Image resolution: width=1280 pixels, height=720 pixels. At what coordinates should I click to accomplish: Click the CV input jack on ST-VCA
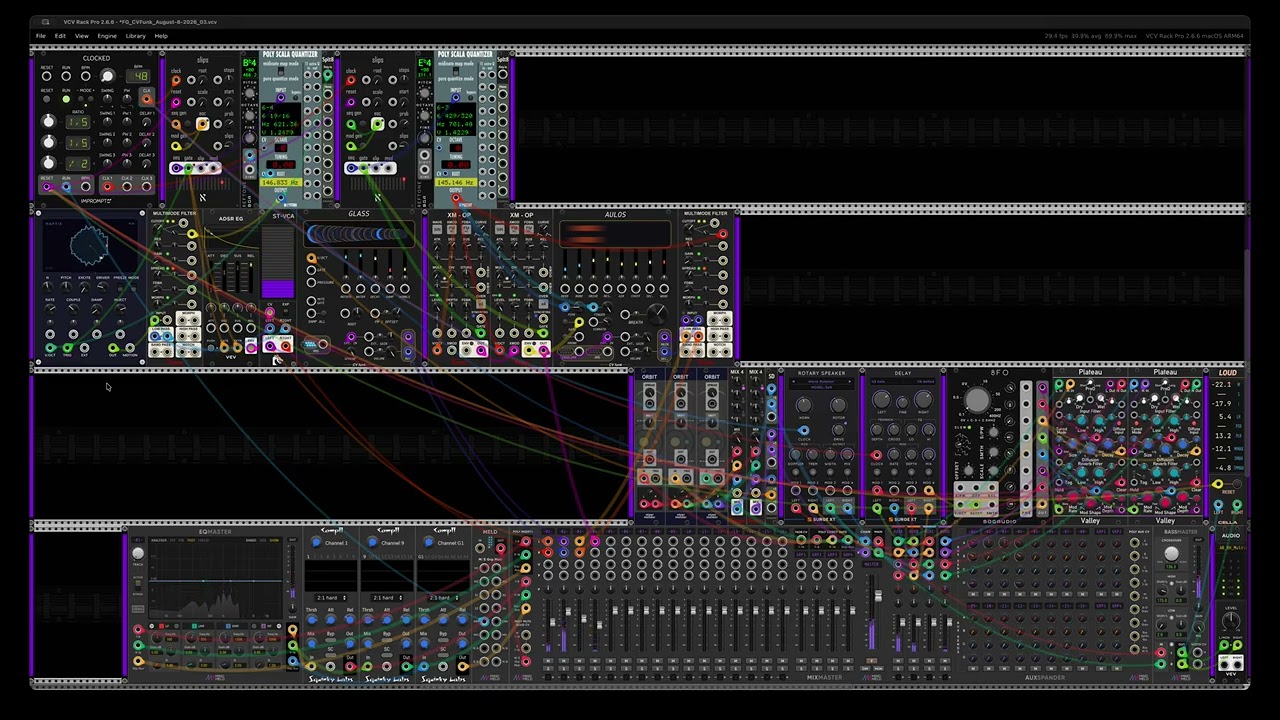269,314
